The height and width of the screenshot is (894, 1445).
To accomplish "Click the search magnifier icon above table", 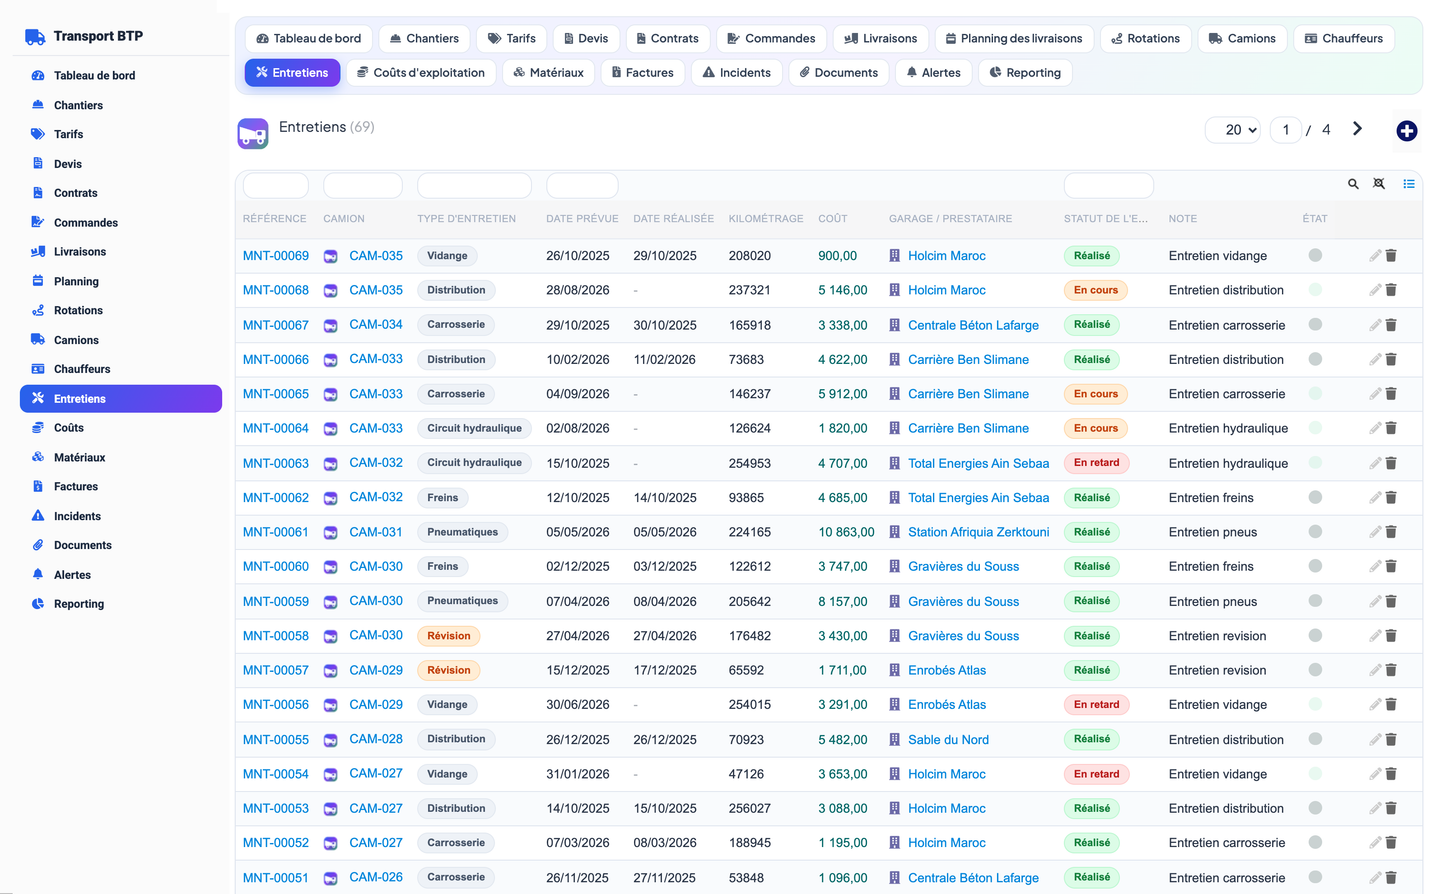I will 1353,184.
